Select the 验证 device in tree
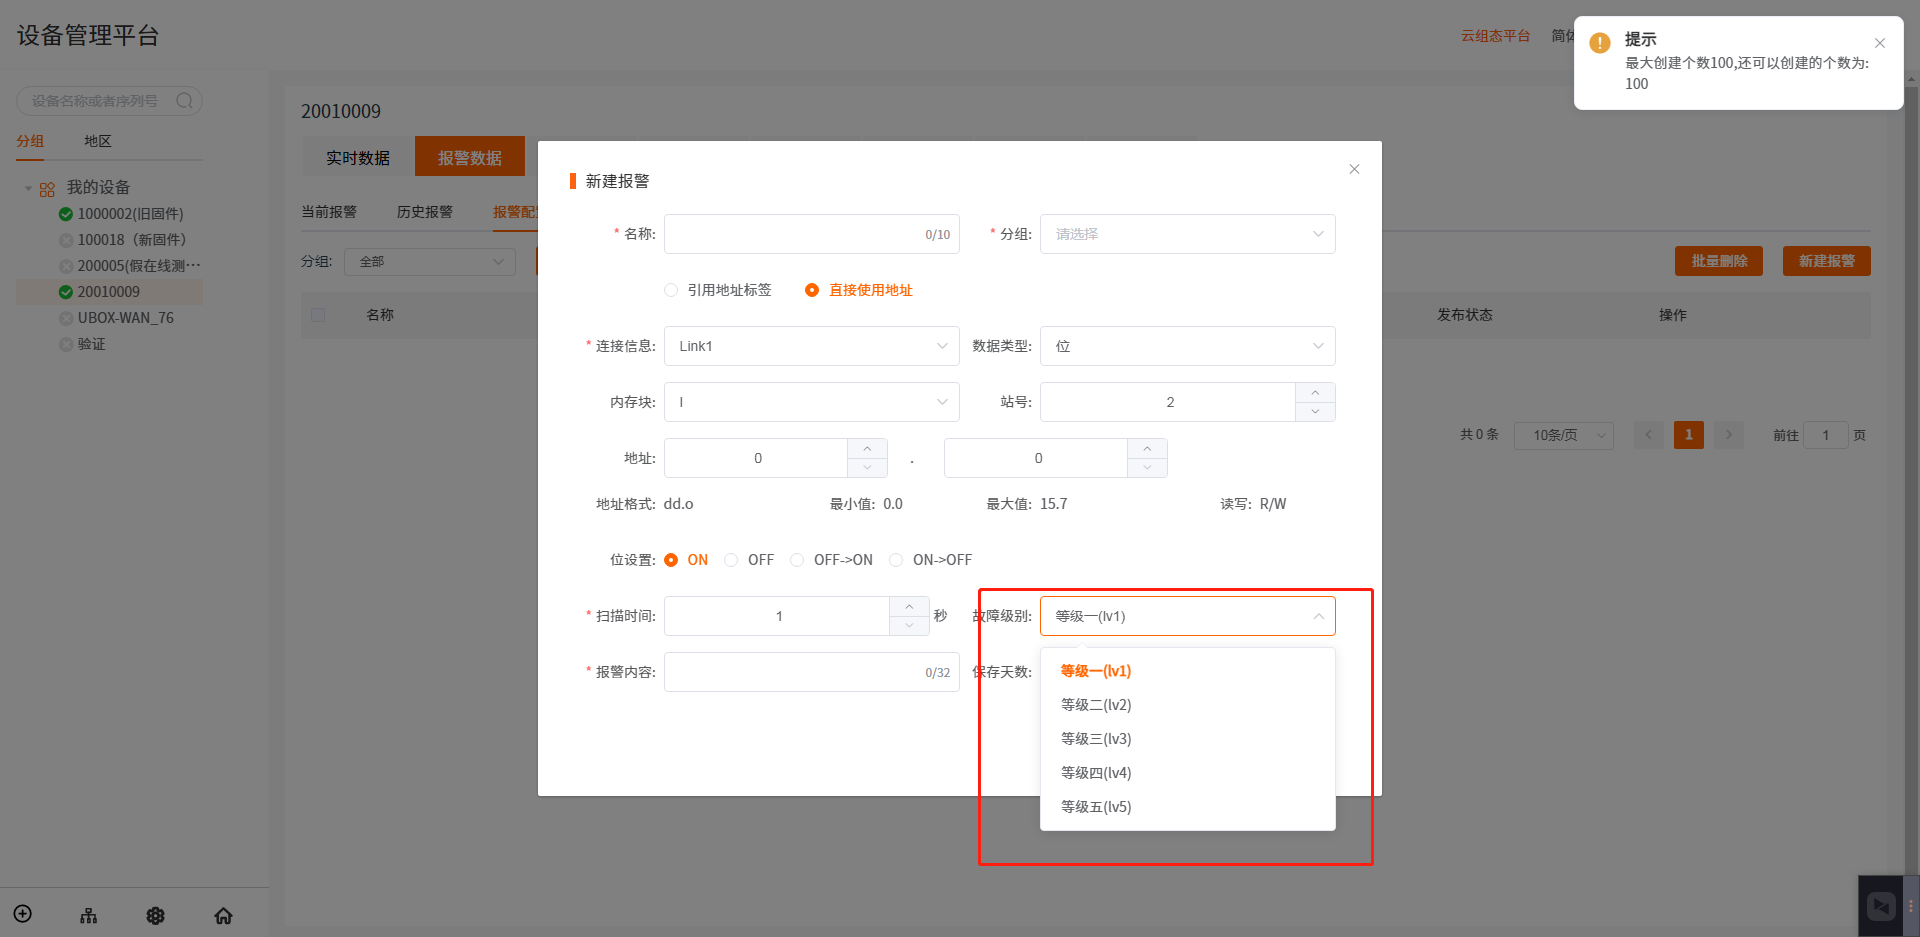This screenshot has width=1920, height=937. 92,344
